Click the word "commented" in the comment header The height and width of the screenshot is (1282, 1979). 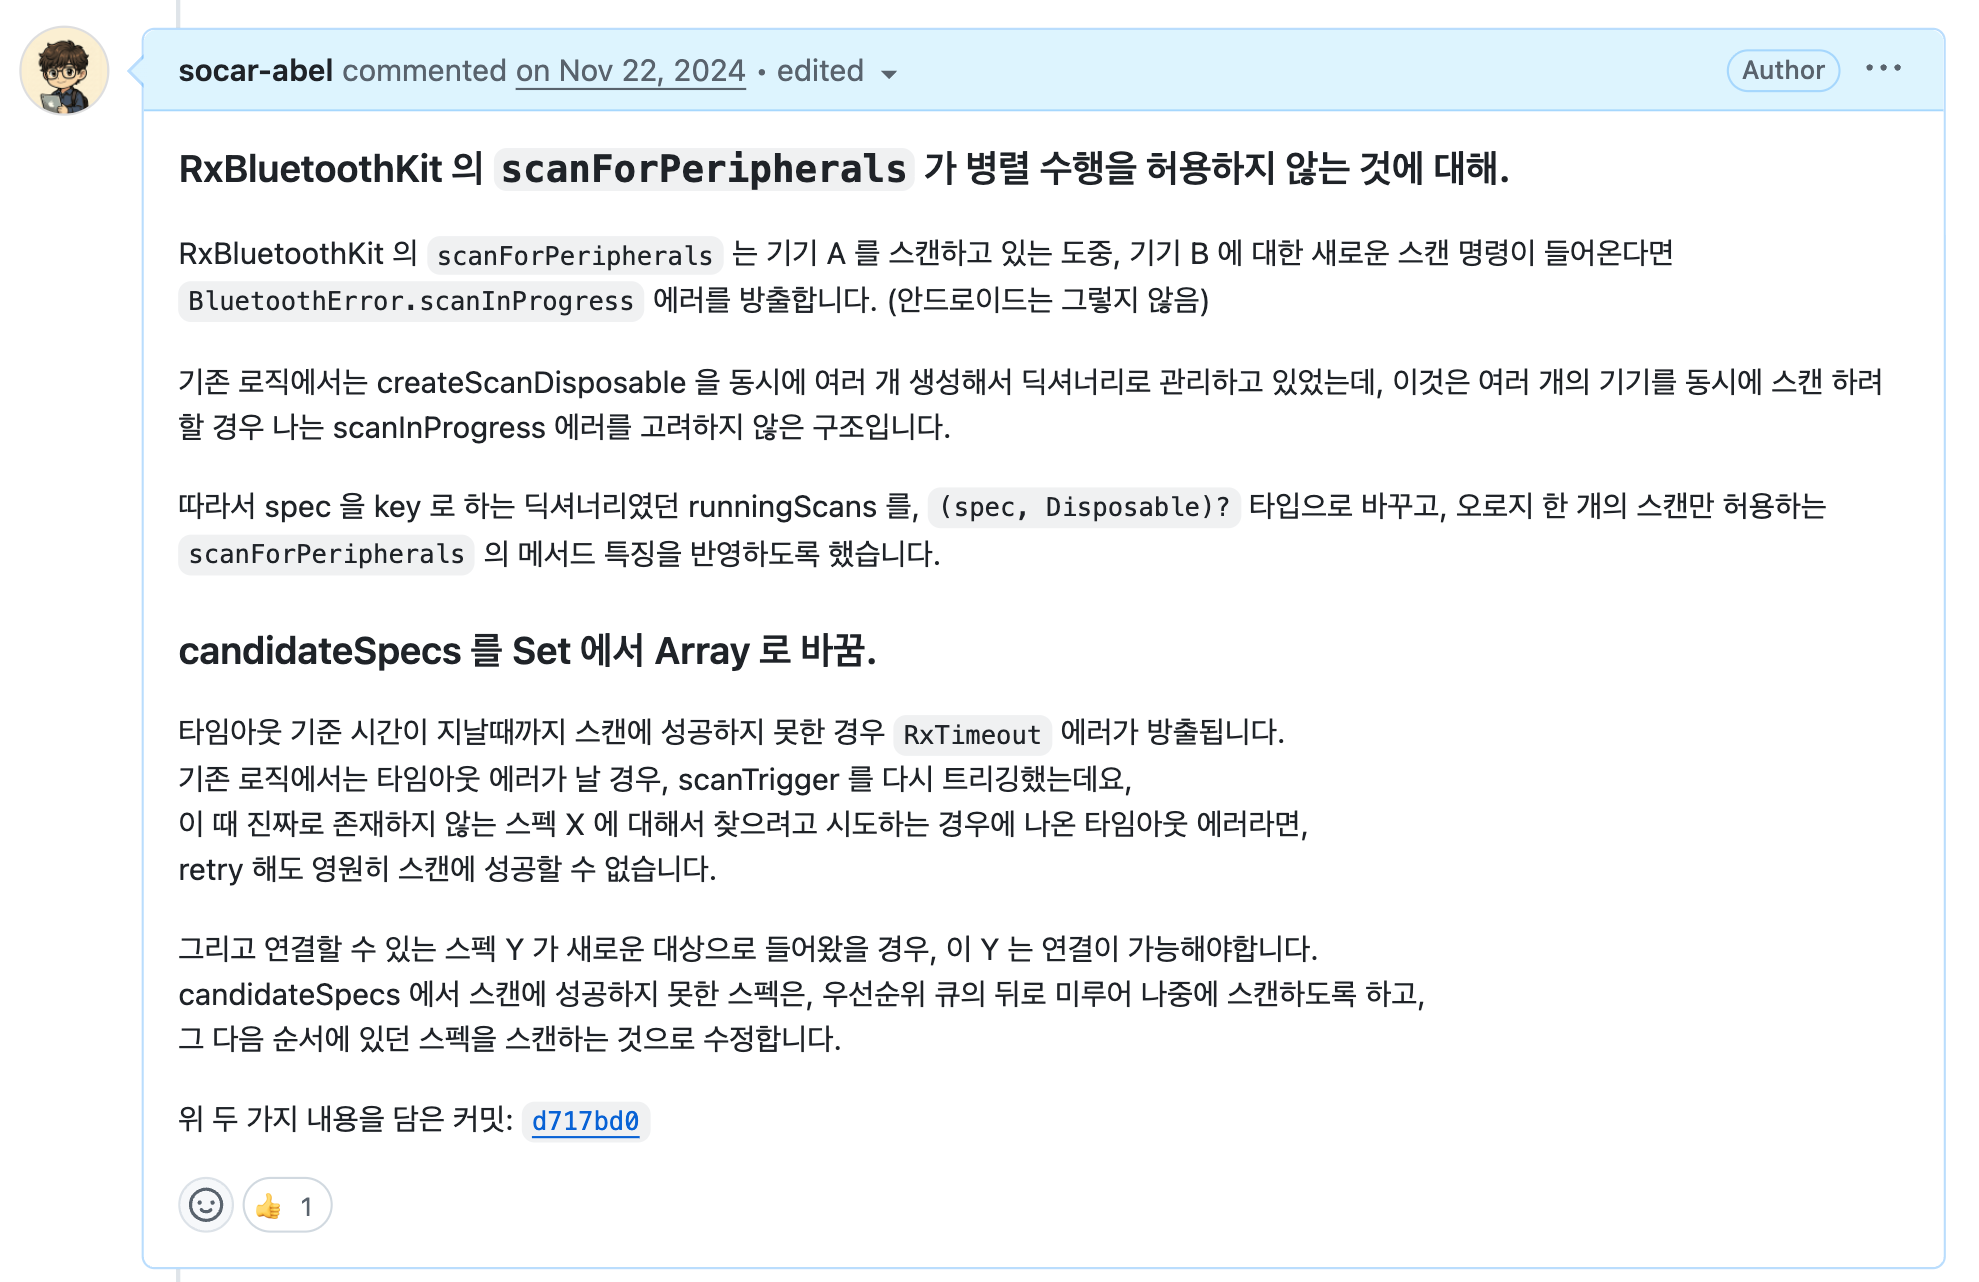tap(424, 71)
